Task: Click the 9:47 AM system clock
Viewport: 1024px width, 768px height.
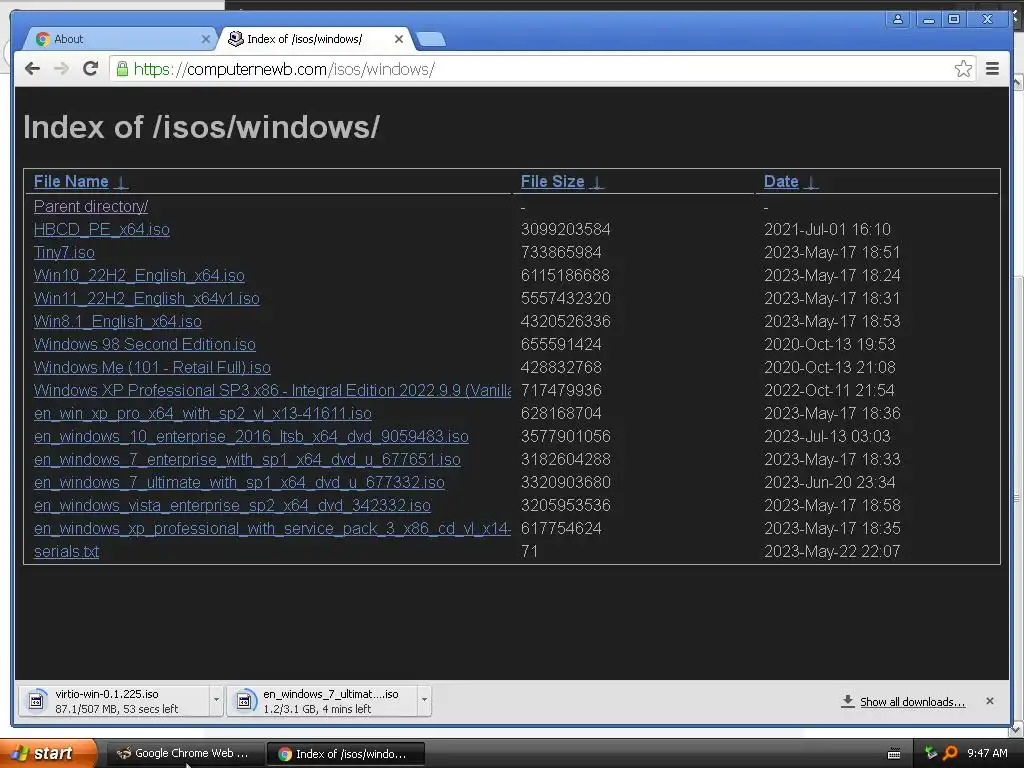Action: pyautogui.click(x=987, y=754)
